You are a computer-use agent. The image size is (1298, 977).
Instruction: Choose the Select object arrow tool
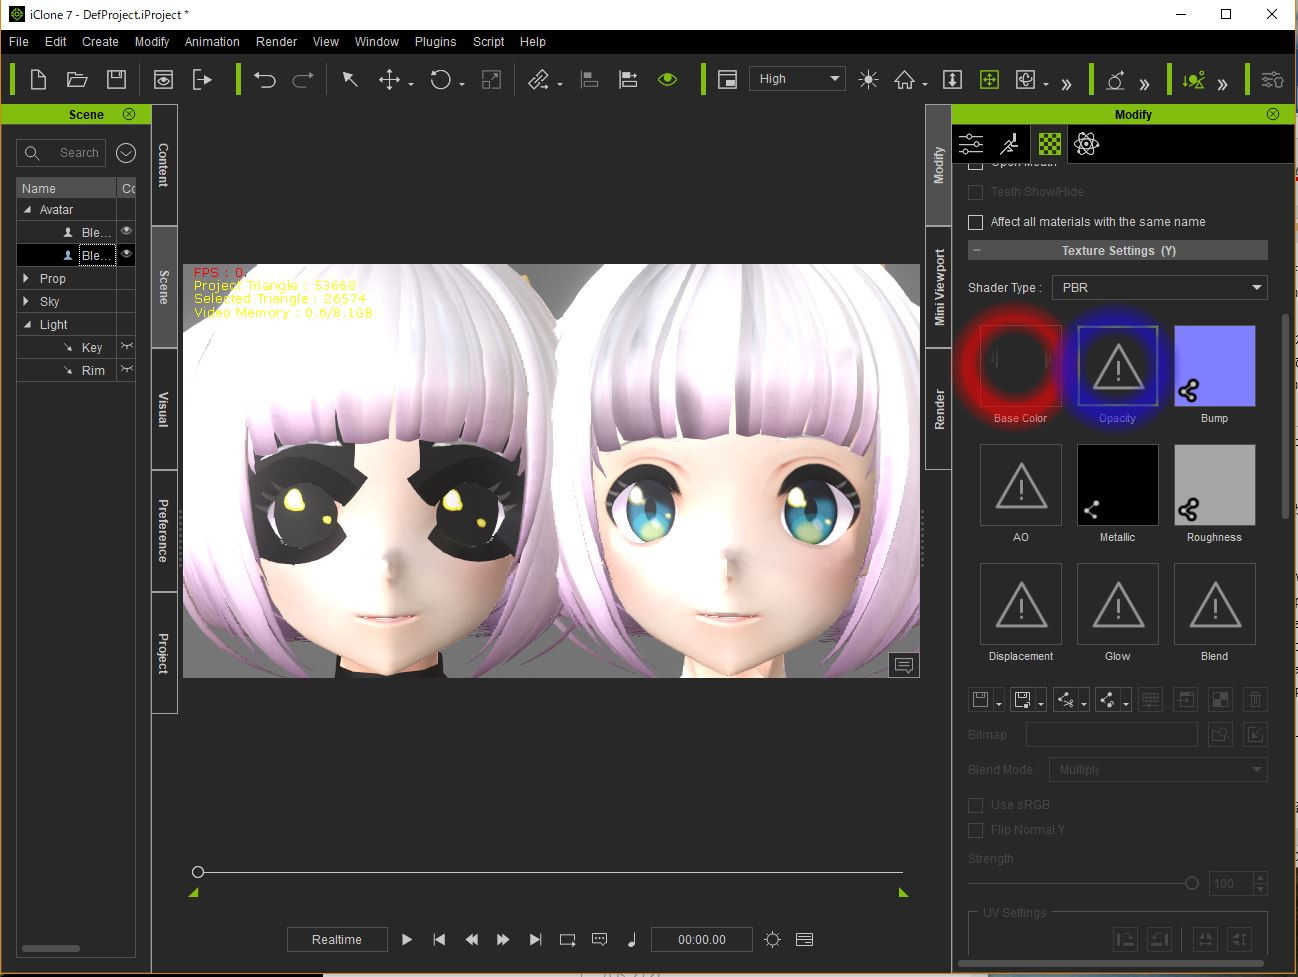click(350, 79)
